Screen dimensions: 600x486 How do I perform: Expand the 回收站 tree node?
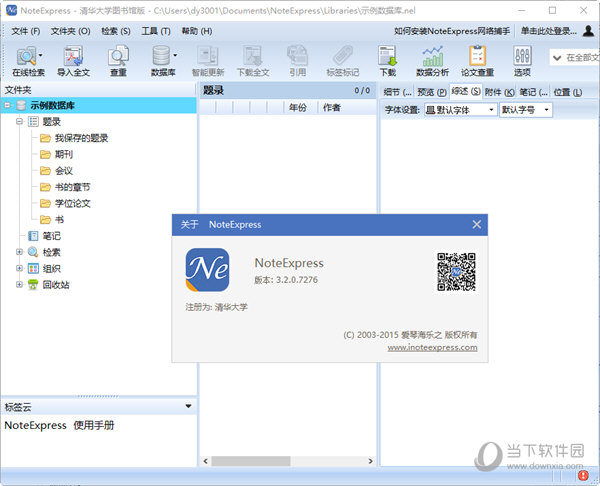tap(19, 284)
